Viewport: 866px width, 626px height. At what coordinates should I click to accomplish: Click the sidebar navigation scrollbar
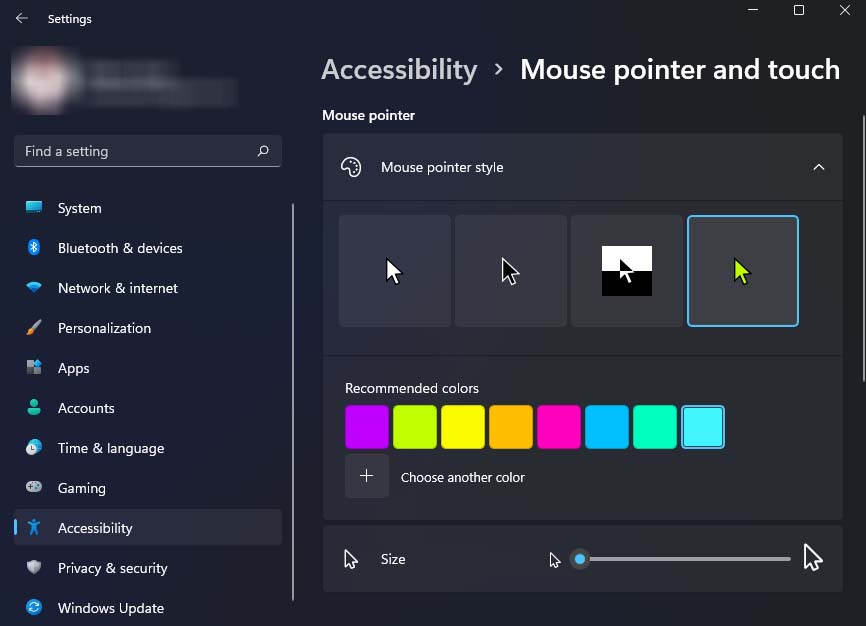click(x=293, y=402)
